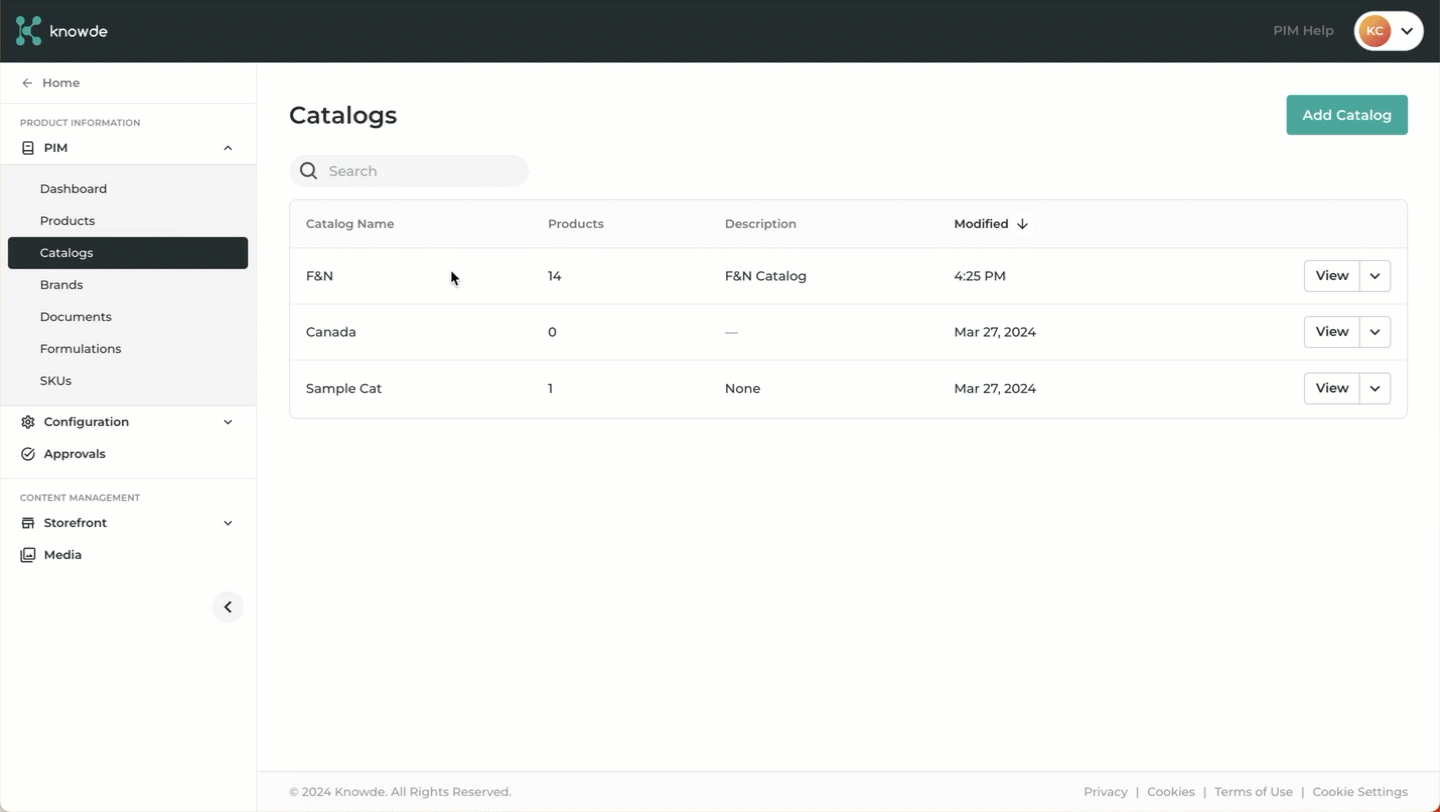Click the KC avatar circle

(1374, 31)
